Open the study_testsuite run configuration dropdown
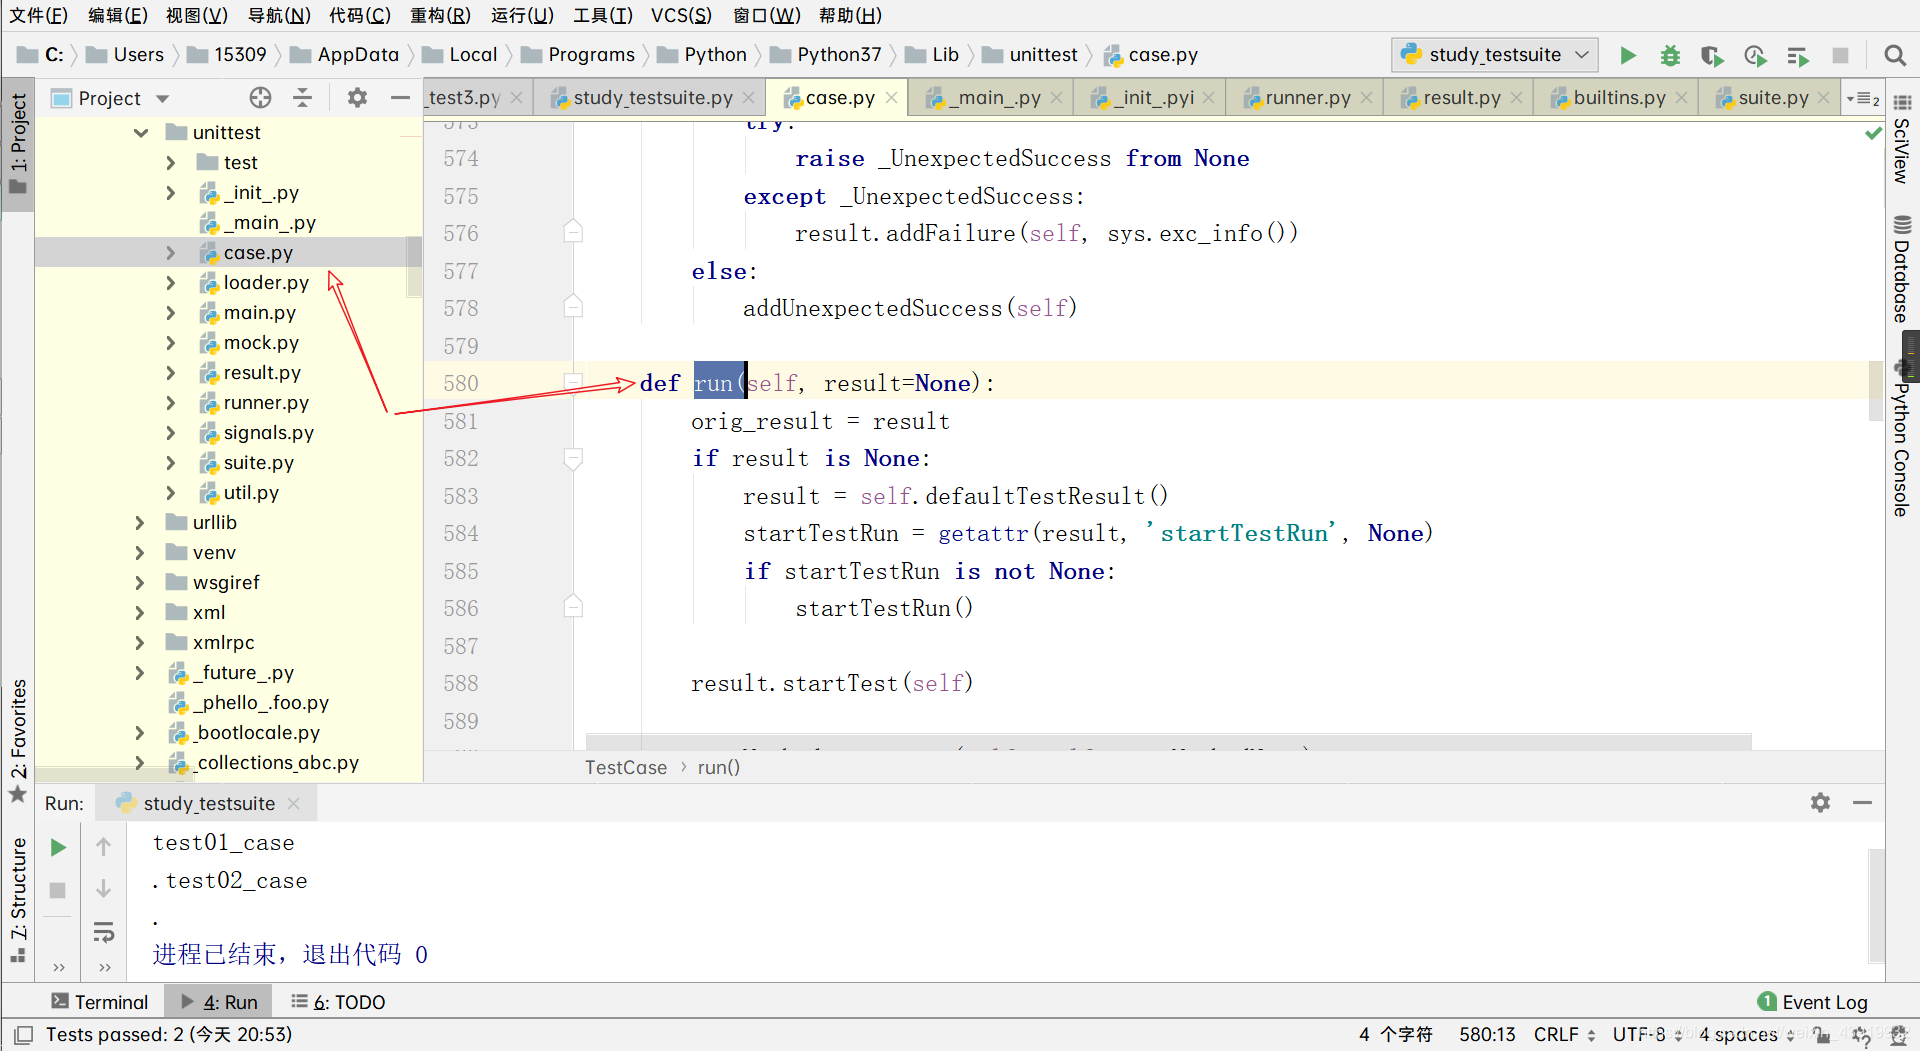 pyautogui.click(x=1494, y=55)
